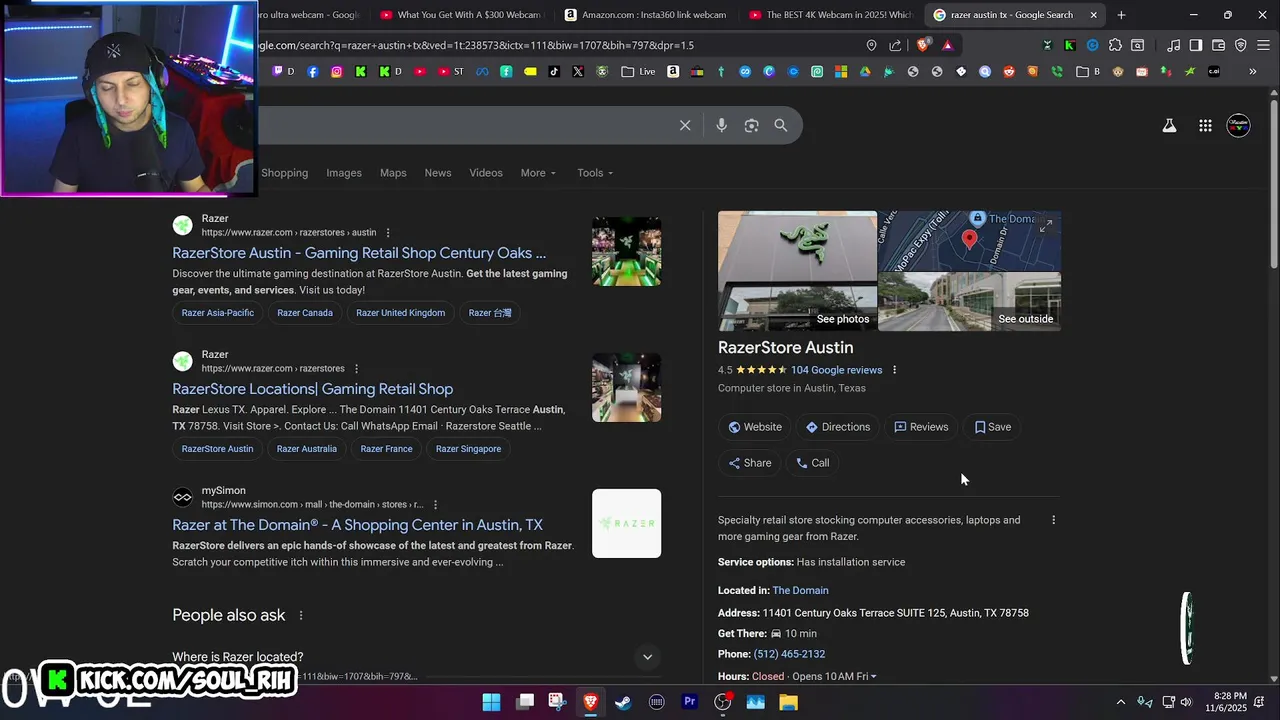Click the Brave Rewards triangle icon
This screenshot has height=720, width=1280.
point(947,45)
